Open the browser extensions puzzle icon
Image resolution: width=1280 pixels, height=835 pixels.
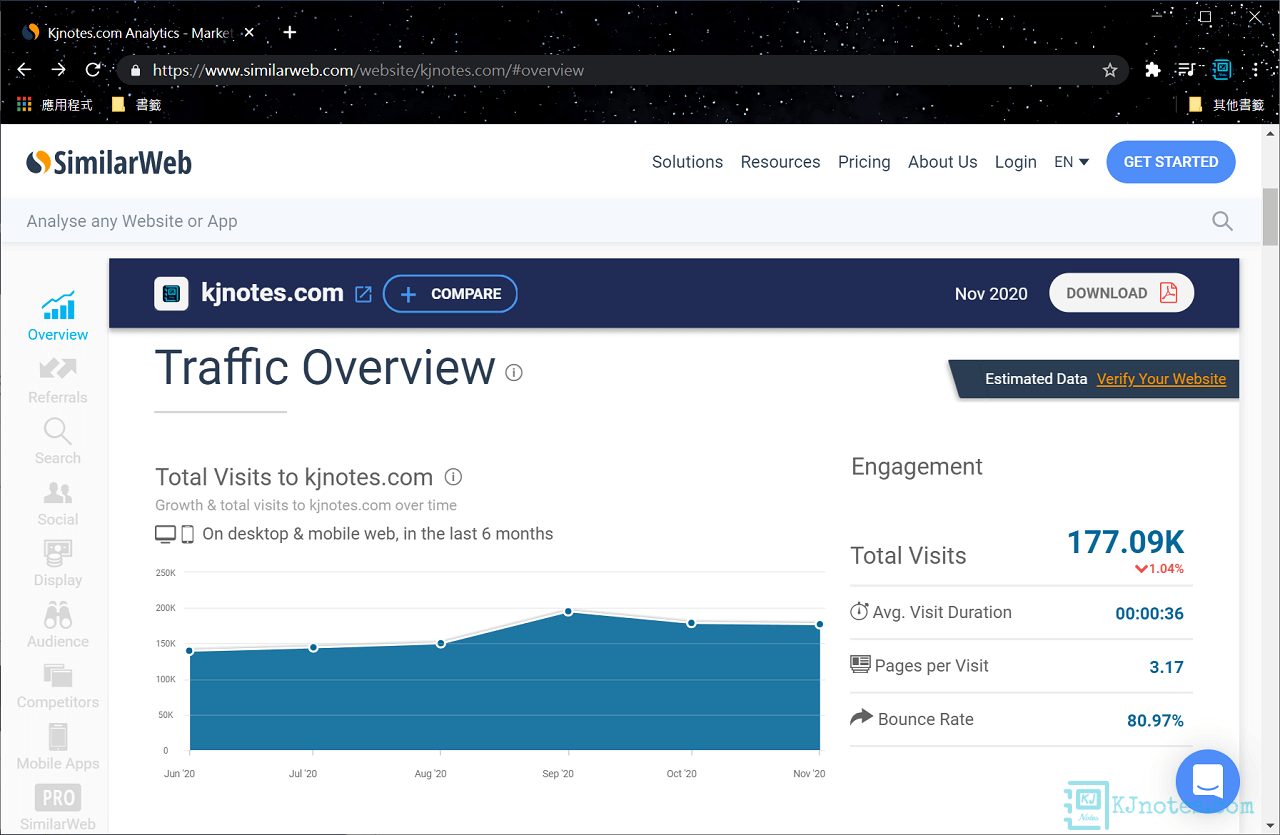click(1152, 70)
